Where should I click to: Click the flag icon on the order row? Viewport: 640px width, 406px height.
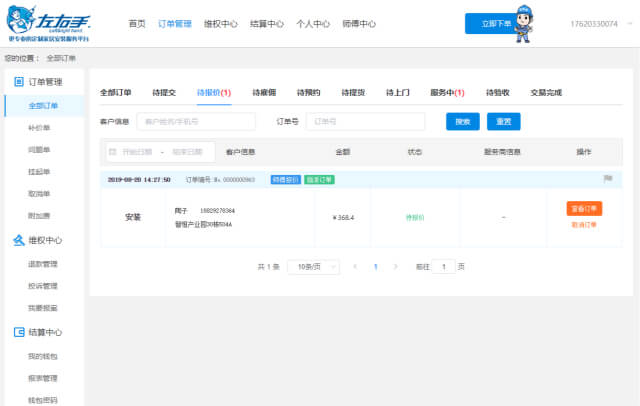[x=607, y=179]
